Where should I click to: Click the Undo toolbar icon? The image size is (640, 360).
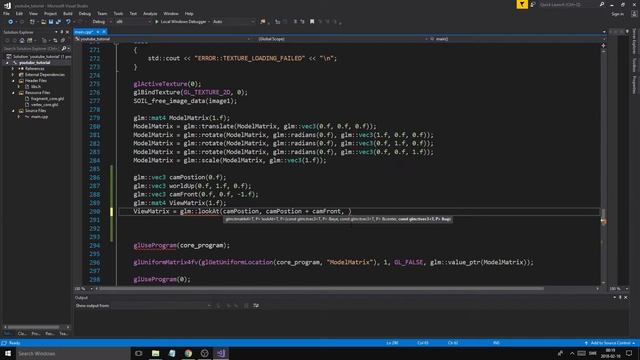(x=68, y=22)
